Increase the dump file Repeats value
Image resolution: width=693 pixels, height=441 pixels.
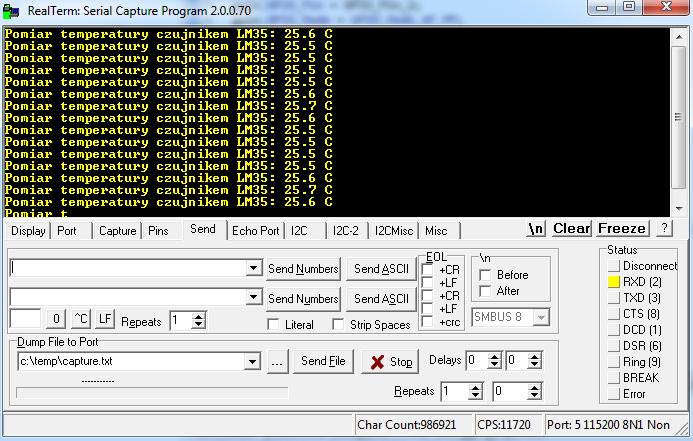475,387
